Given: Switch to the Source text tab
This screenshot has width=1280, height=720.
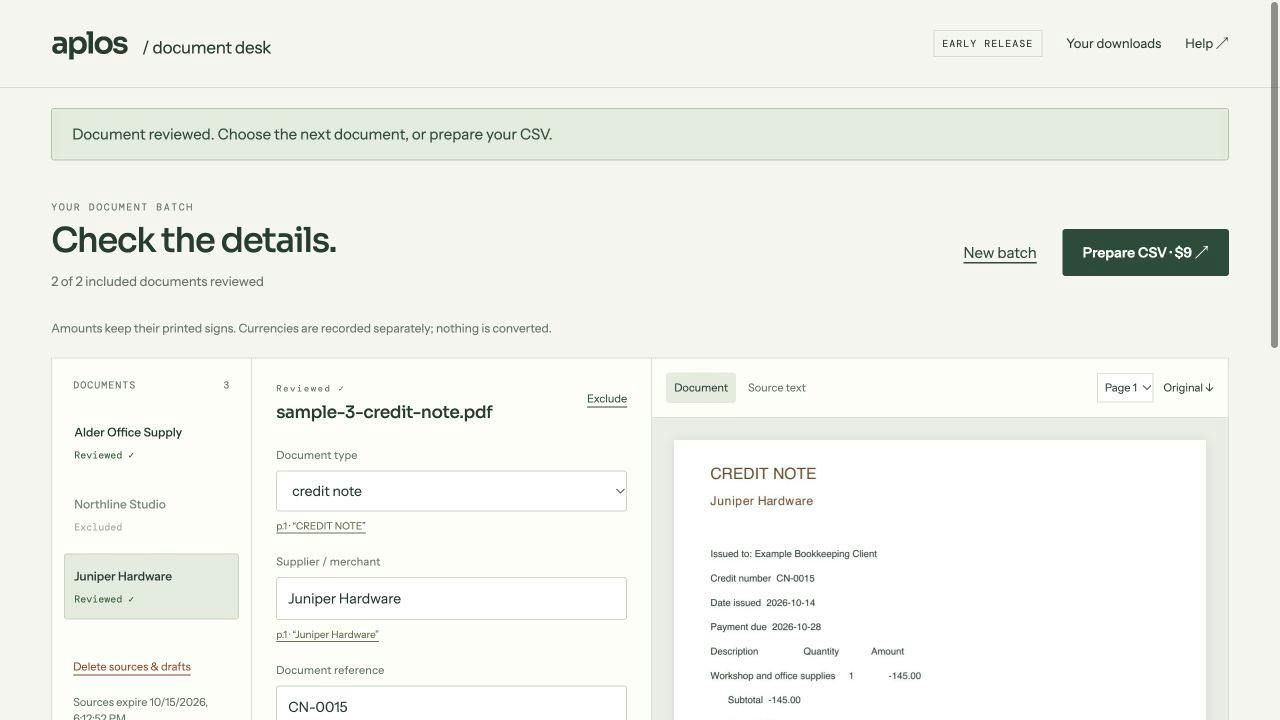Looking at the screenshot, I should click(777, 388).
